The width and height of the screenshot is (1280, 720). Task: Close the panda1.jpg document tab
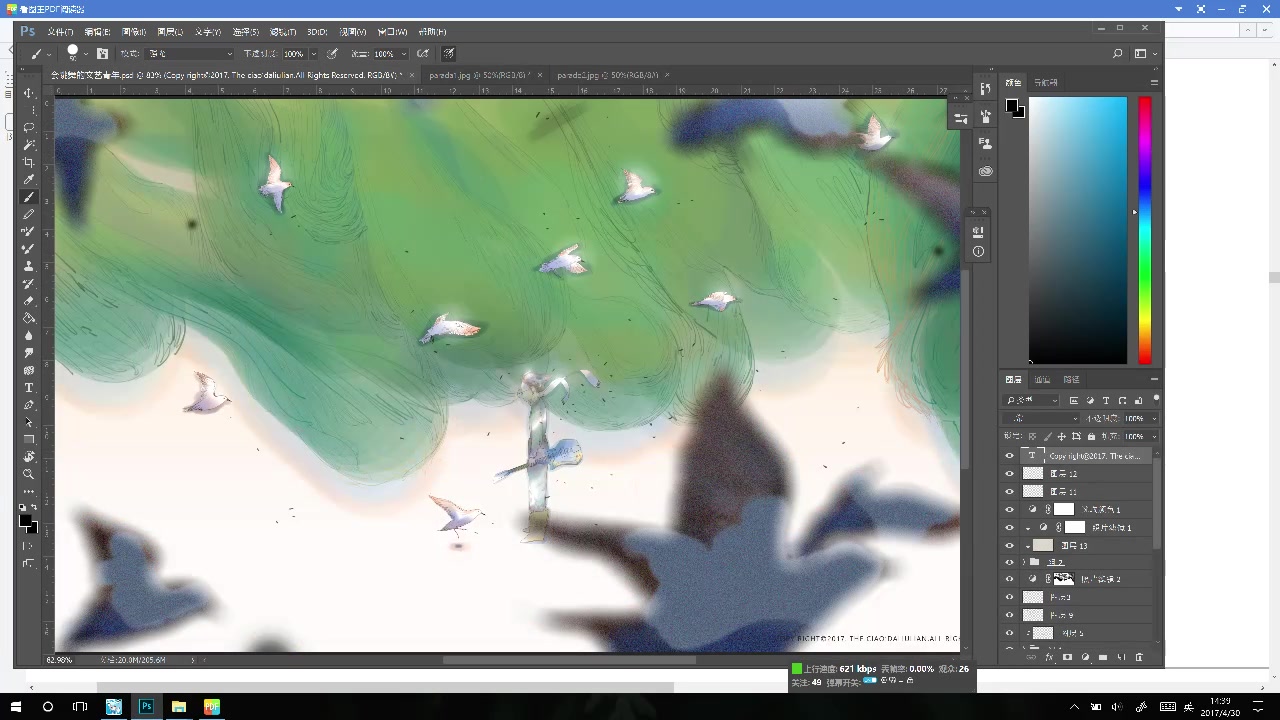541,75
